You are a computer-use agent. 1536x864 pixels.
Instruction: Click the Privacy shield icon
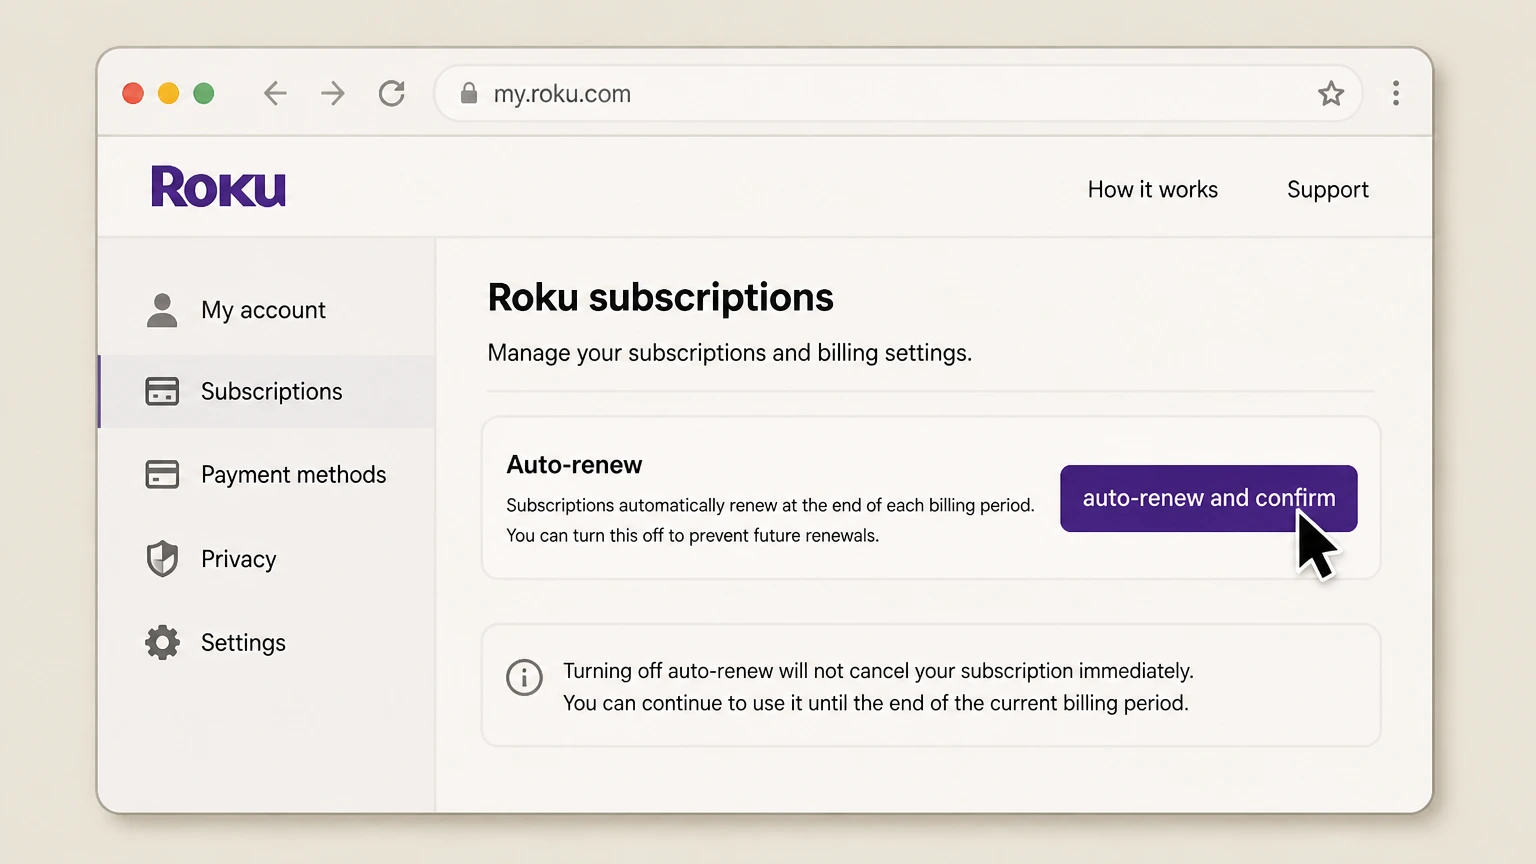pyautogui.click(x=162, y=559)
